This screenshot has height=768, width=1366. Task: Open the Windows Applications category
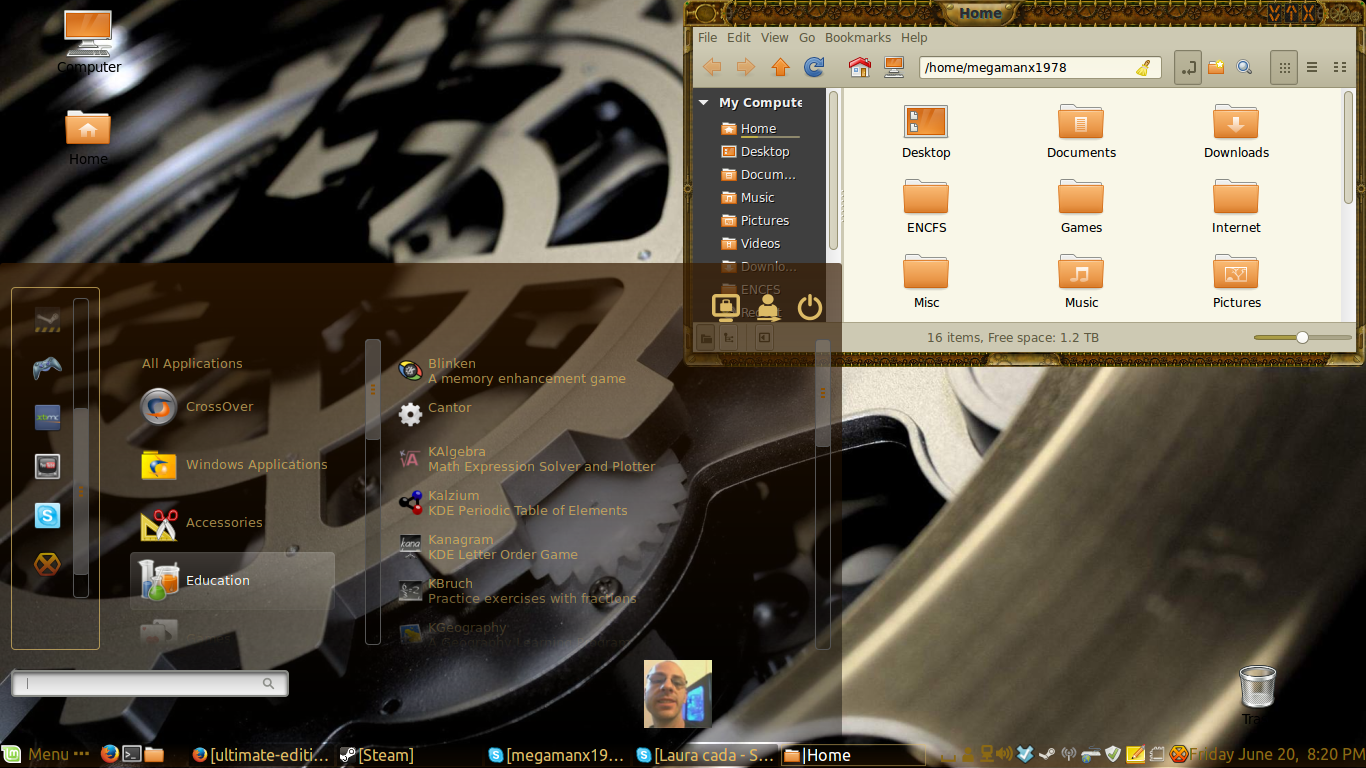(x=232, y=465)
